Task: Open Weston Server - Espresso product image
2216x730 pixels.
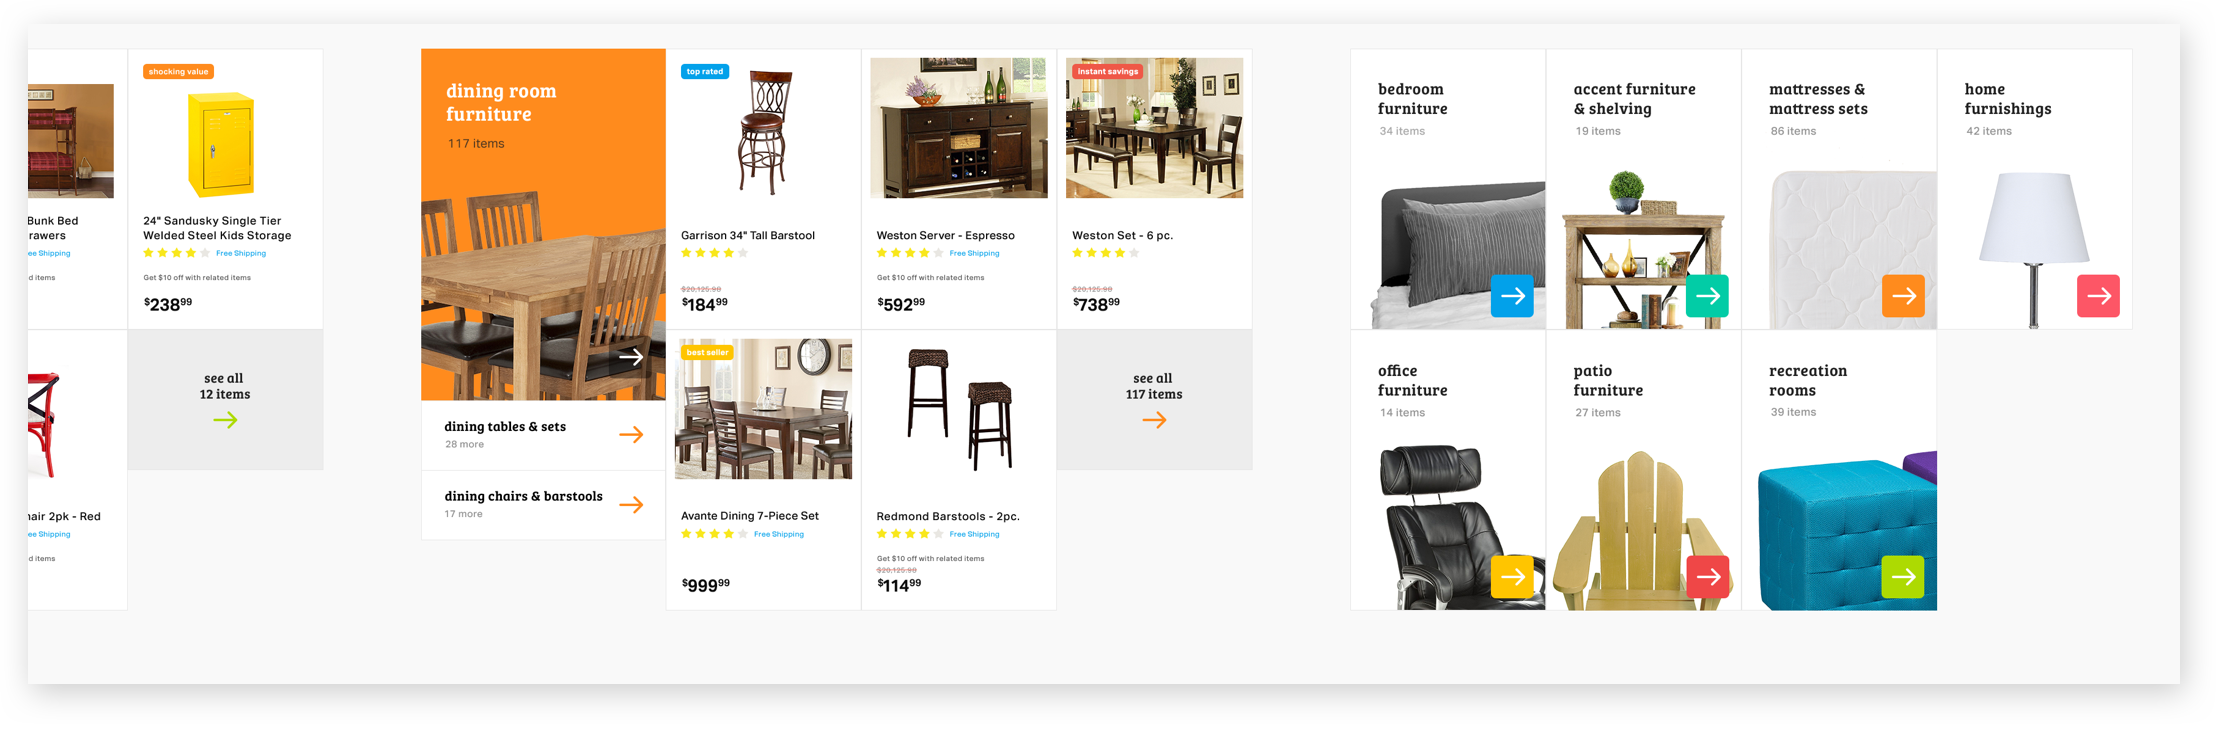Action: [x=959, y=128]
